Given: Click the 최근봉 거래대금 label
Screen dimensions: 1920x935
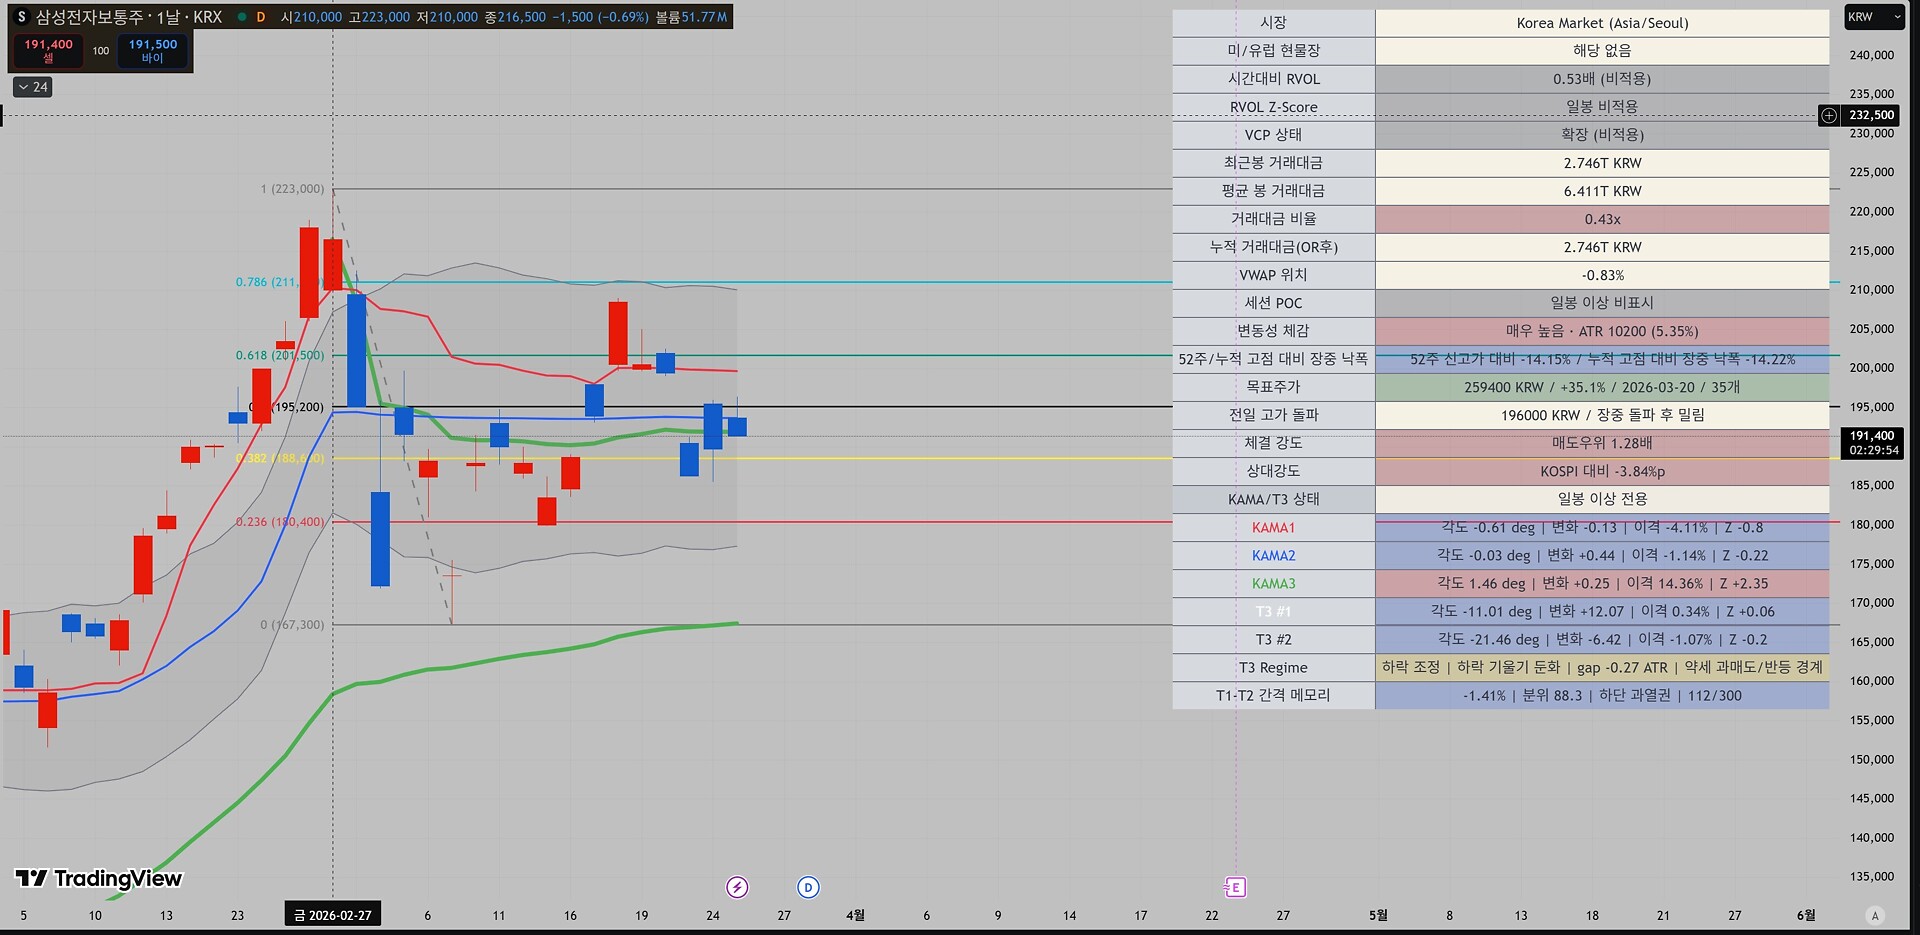Looking at the screenshot, I should pos(1273,163).
